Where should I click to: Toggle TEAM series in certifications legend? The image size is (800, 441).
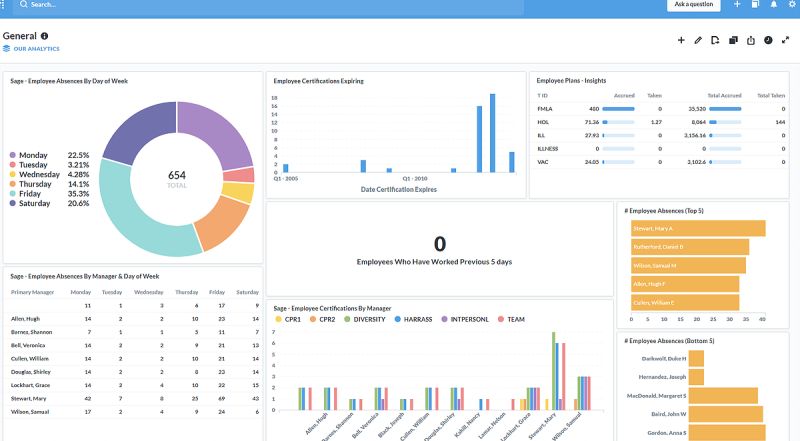pos(511,320)
